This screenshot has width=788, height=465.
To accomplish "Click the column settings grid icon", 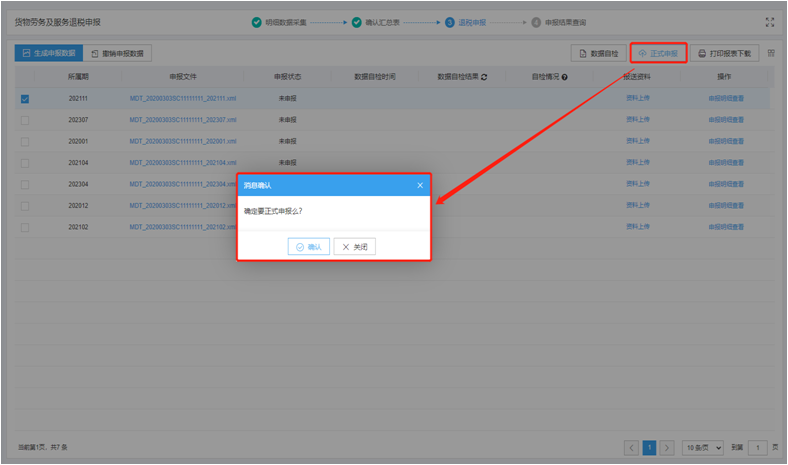I will (x=771, y=53).
